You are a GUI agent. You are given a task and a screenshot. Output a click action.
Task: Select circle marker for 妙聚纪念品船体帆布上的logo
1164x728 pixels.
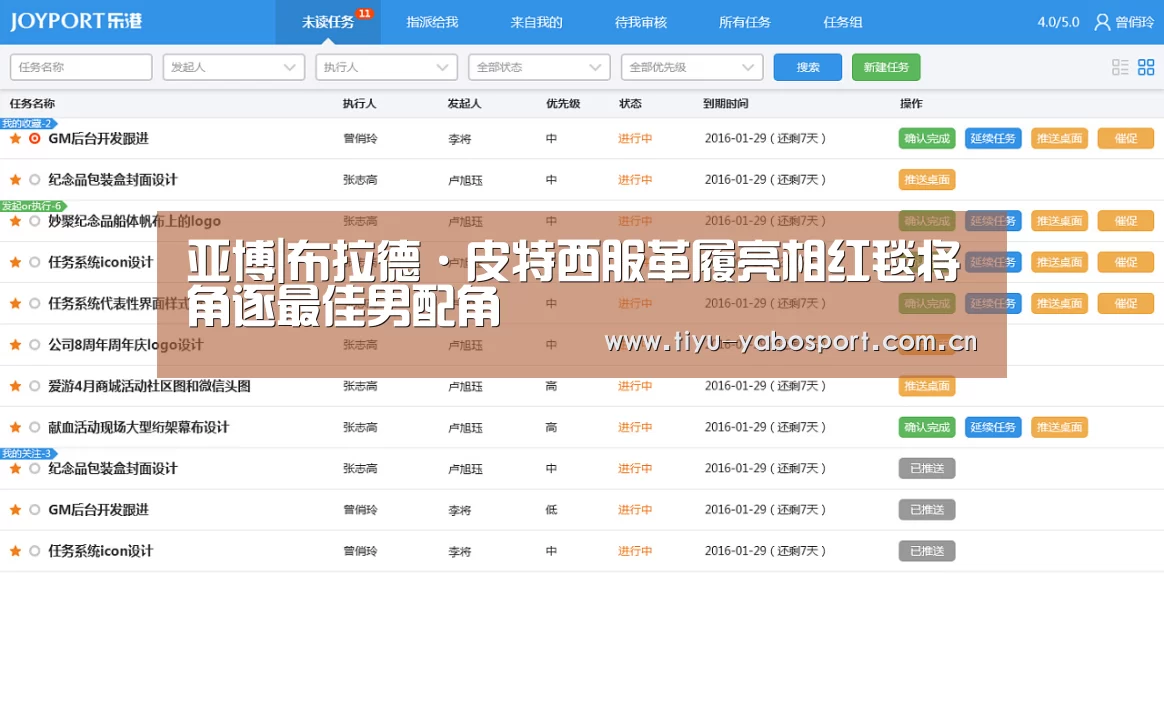(x=34, y=221)
